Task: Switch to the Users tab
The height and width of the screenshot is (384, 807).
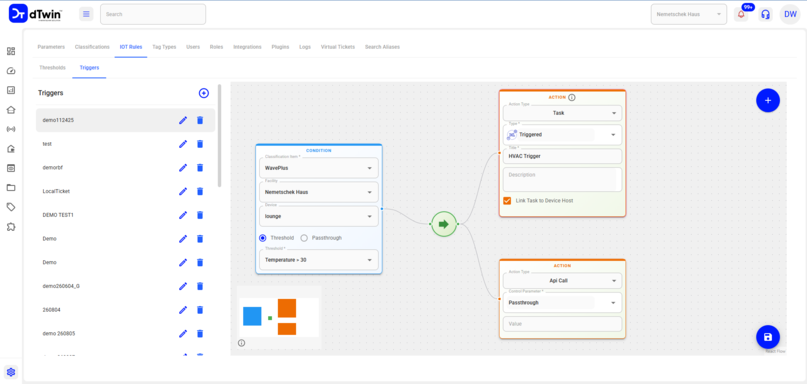Action: [x=193, y=47]
